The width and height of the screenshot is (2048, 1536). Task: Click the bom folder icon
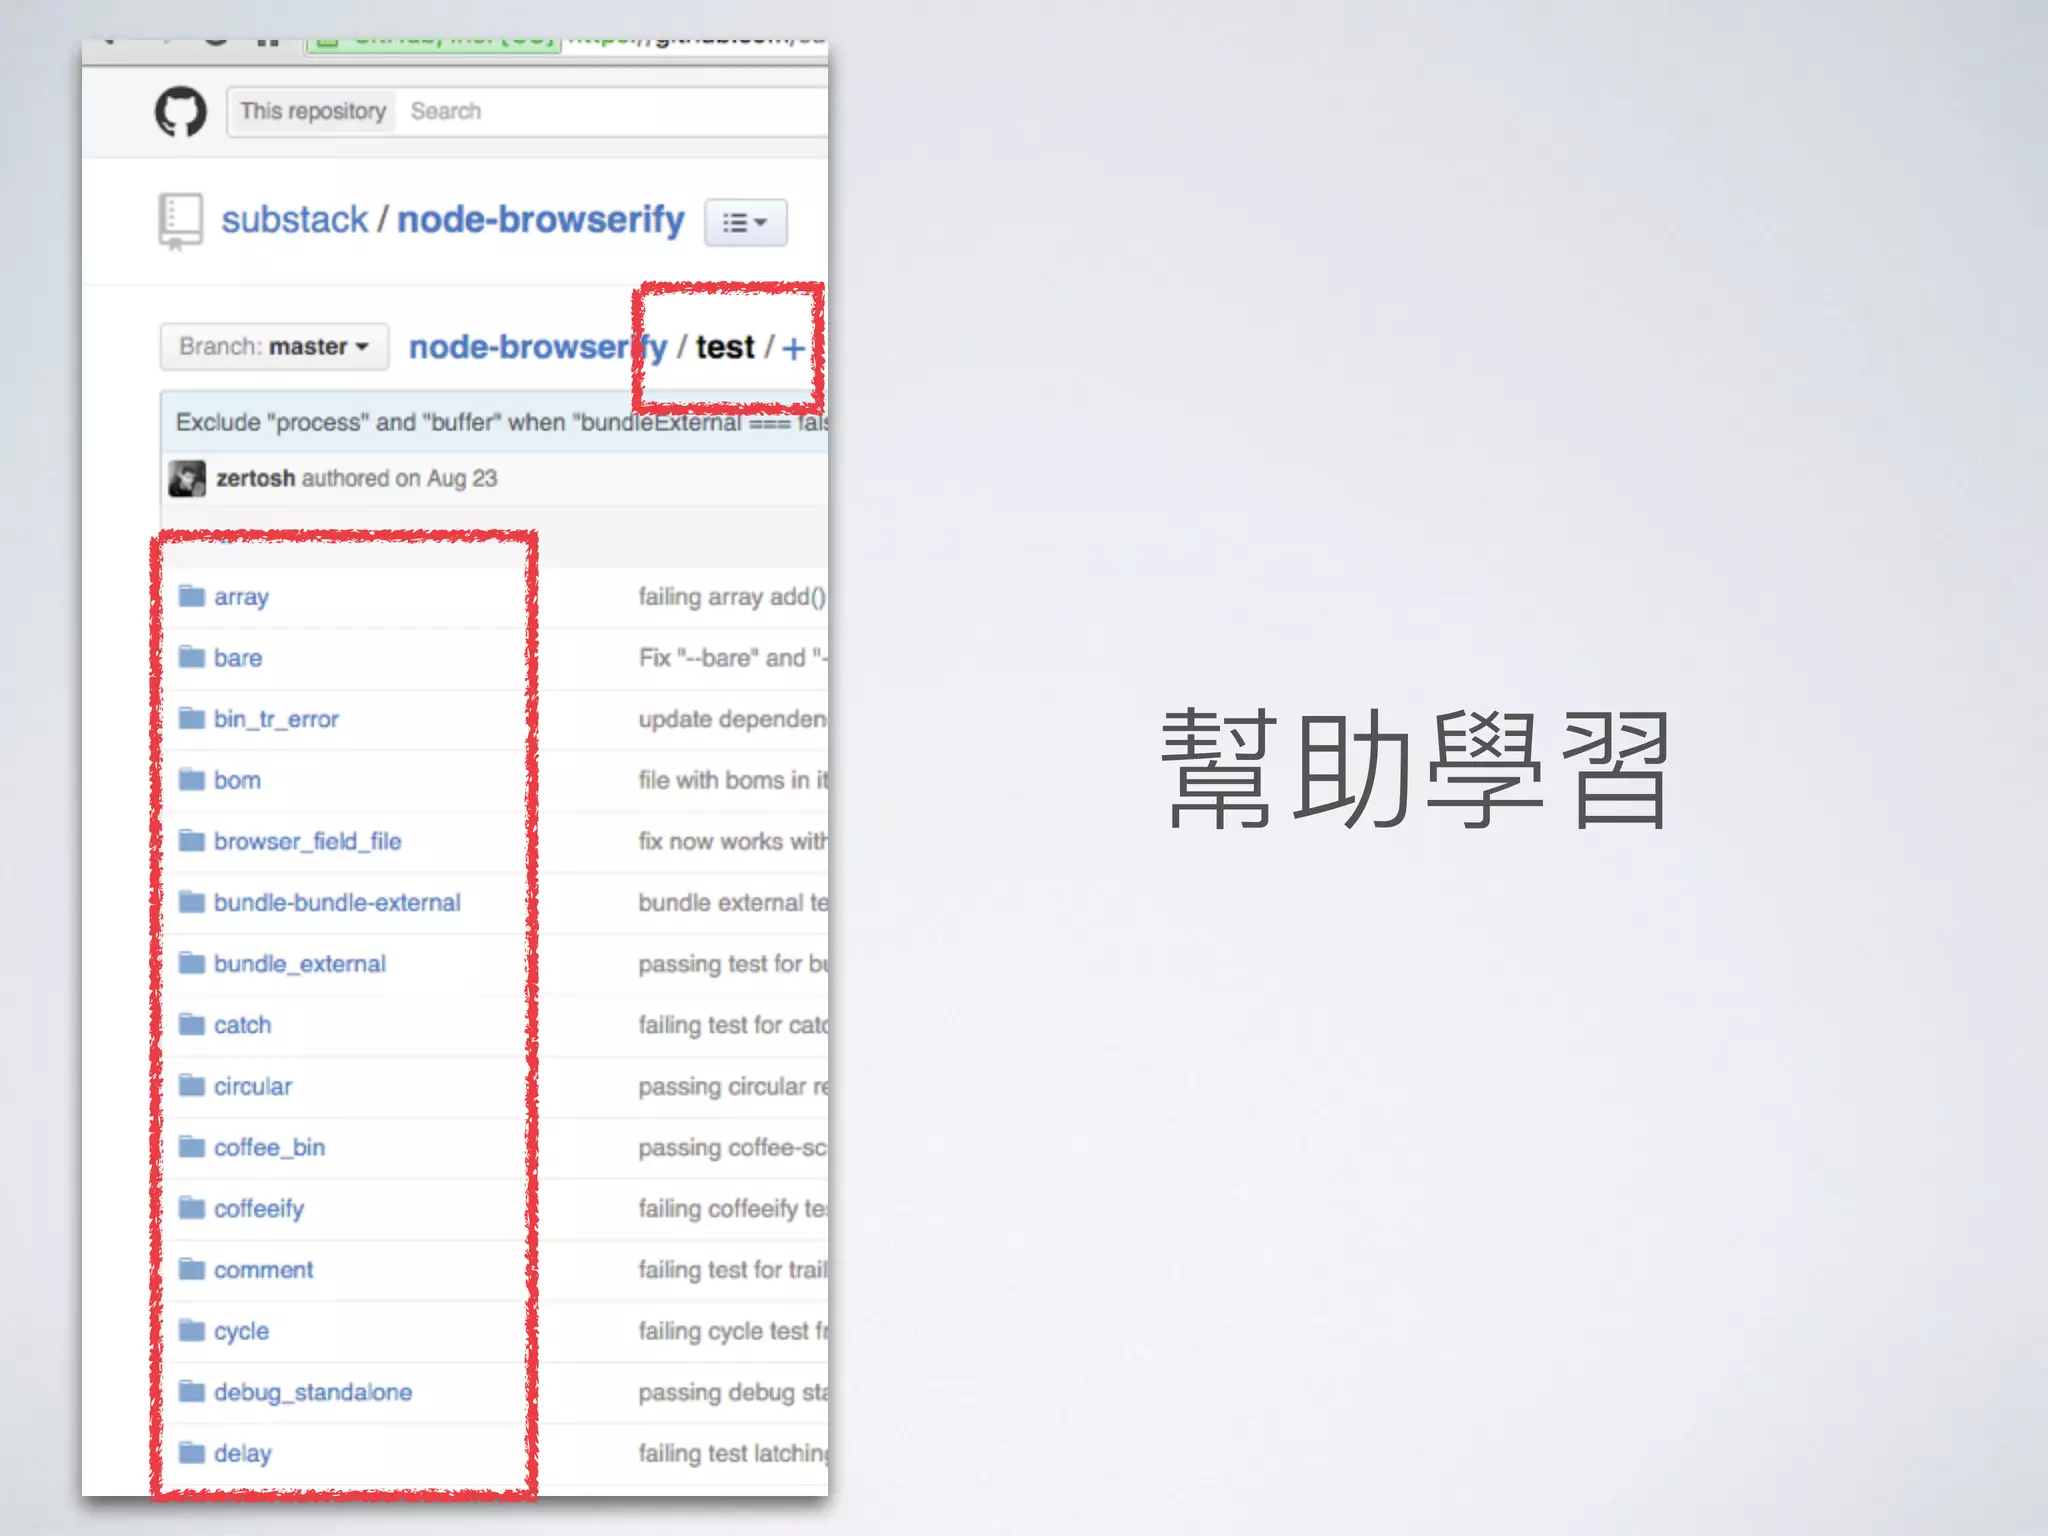(x=191, y=780)
